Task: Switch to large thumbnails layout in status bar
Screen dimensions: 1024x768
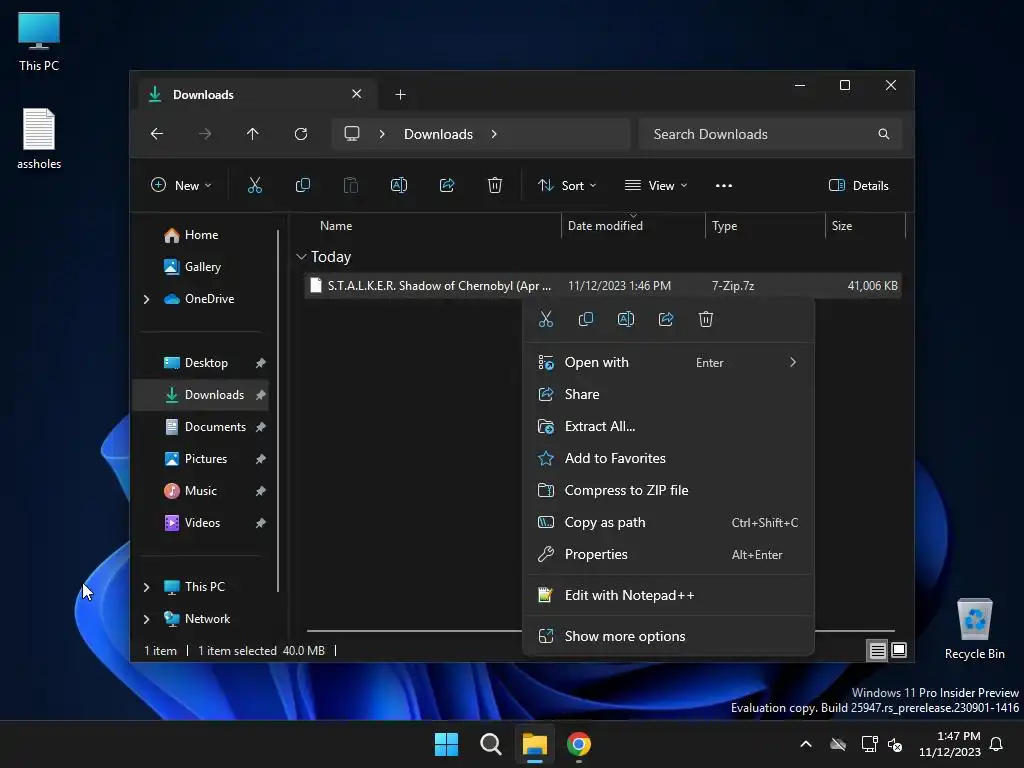Action: click(899, 650)
